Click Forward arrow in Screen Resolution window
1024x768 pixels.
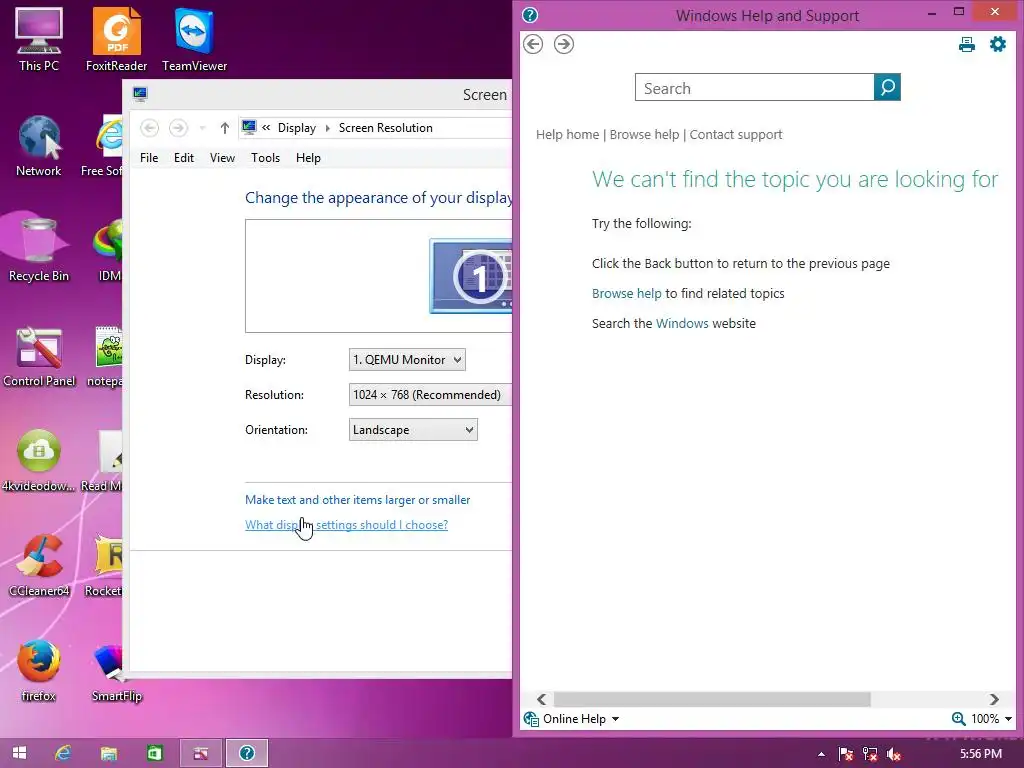coord(178,128)
